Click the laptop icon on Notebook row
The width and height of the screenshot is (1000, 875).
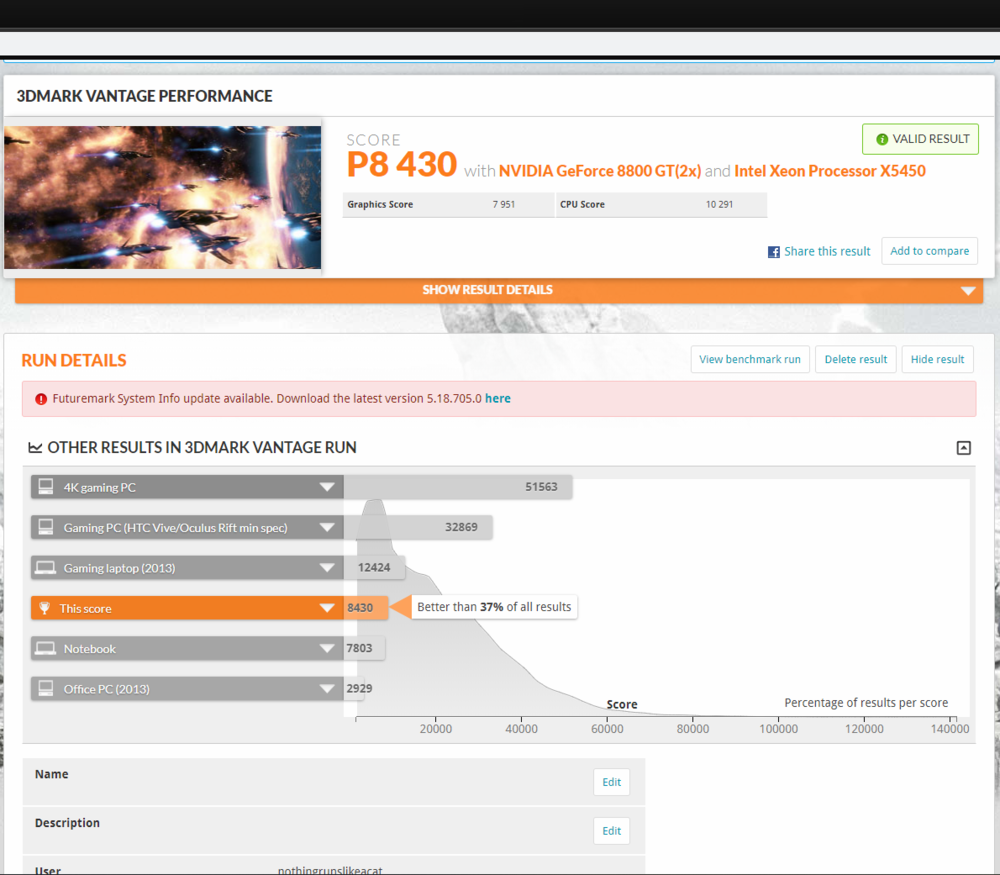45,649
